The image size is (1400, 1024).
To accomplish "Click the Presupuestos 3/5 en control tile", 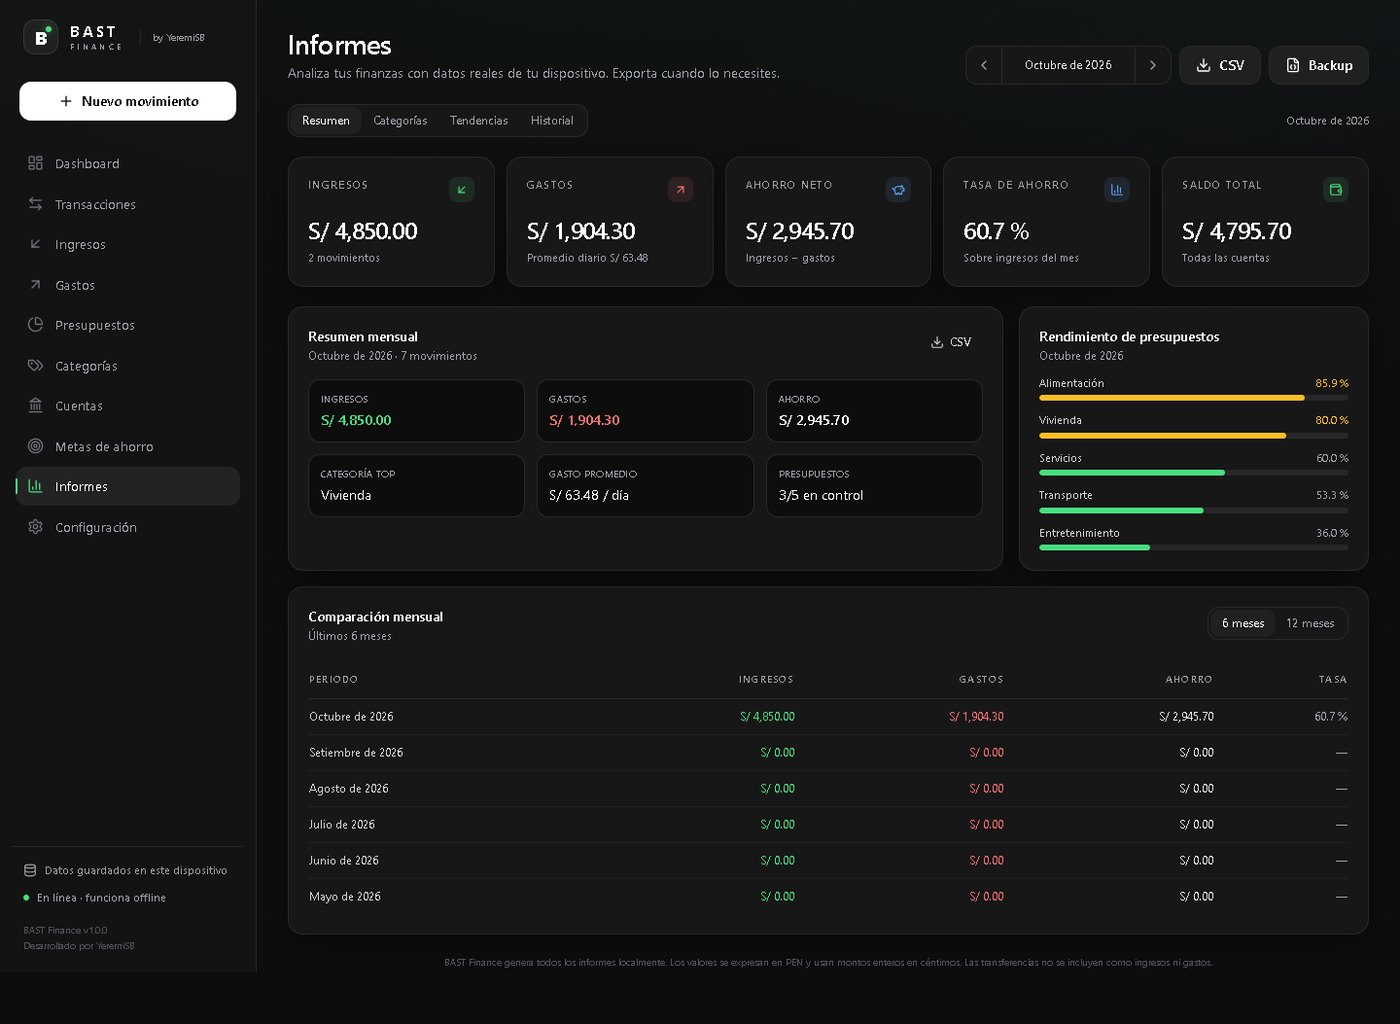I will click(x=874, y=486).
